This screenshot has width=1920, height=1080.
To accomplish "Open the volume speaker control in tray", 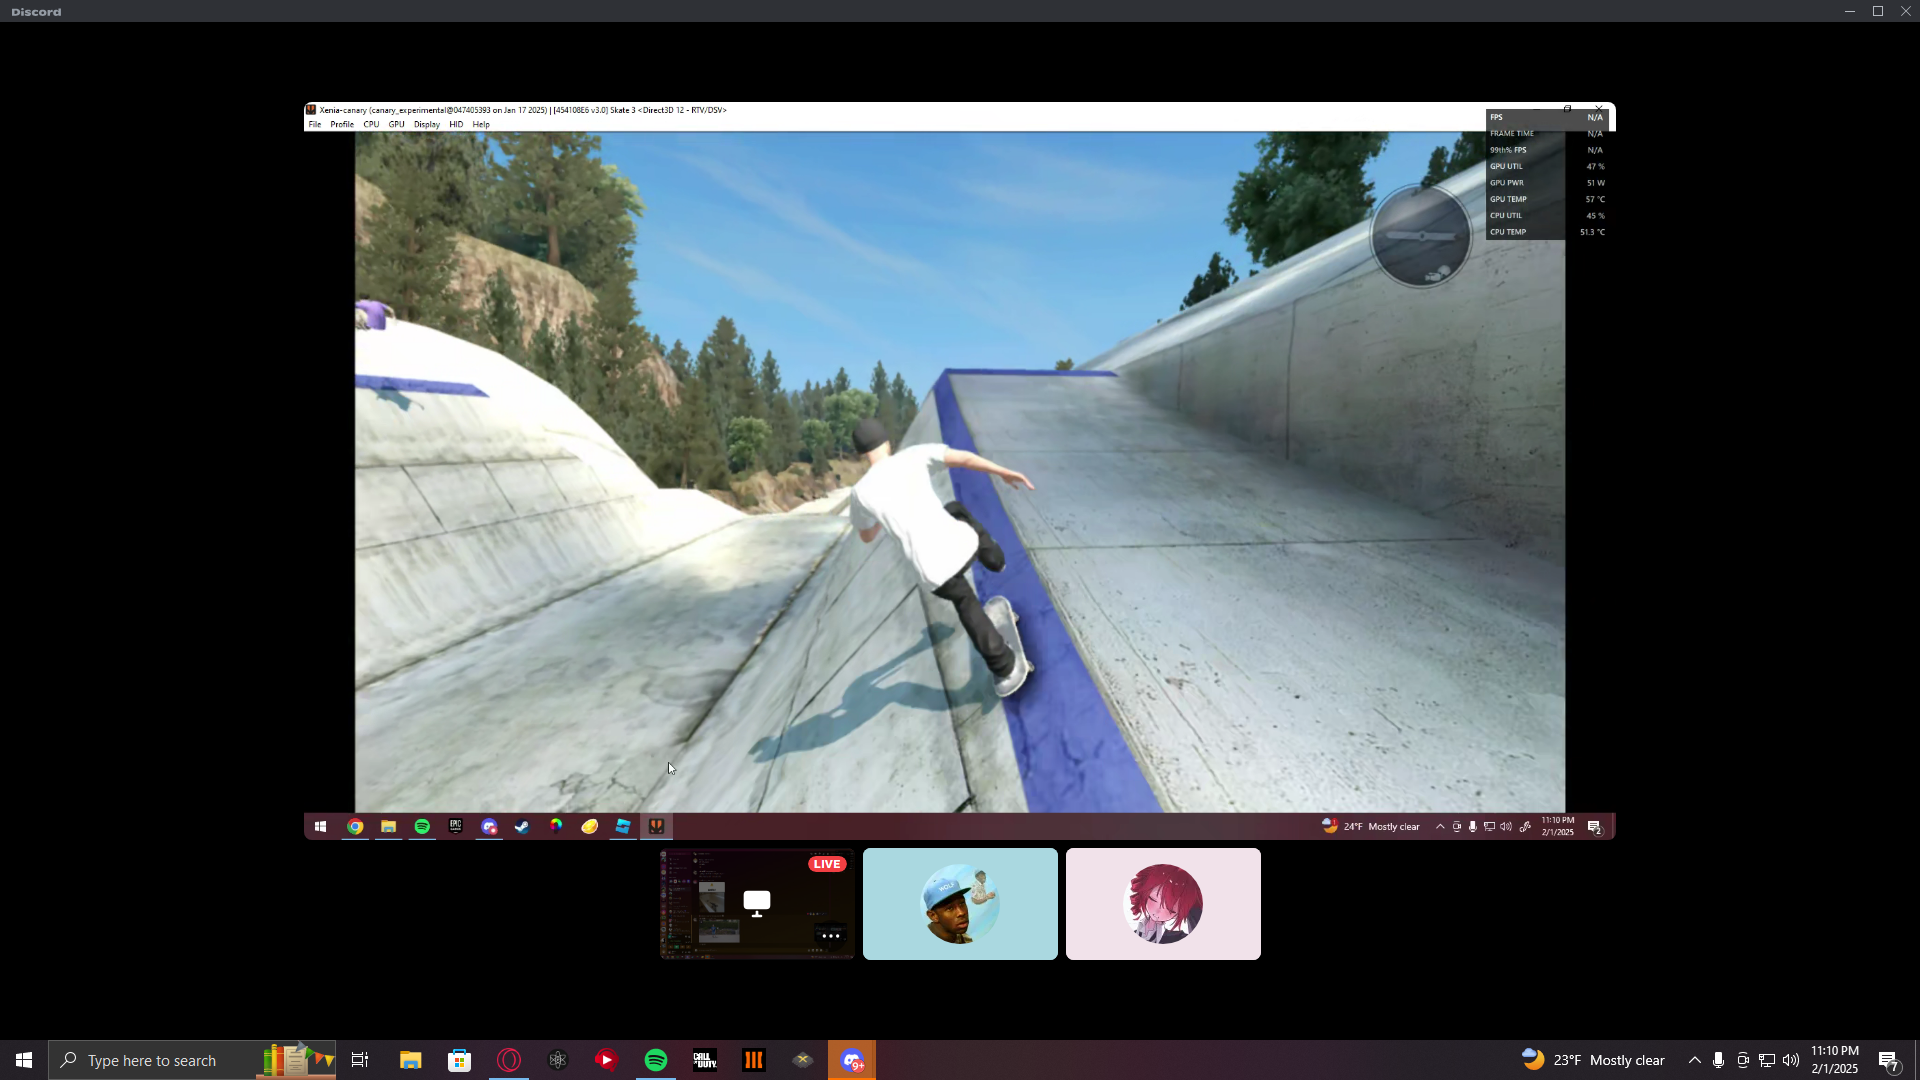I will (1791, 1060).
